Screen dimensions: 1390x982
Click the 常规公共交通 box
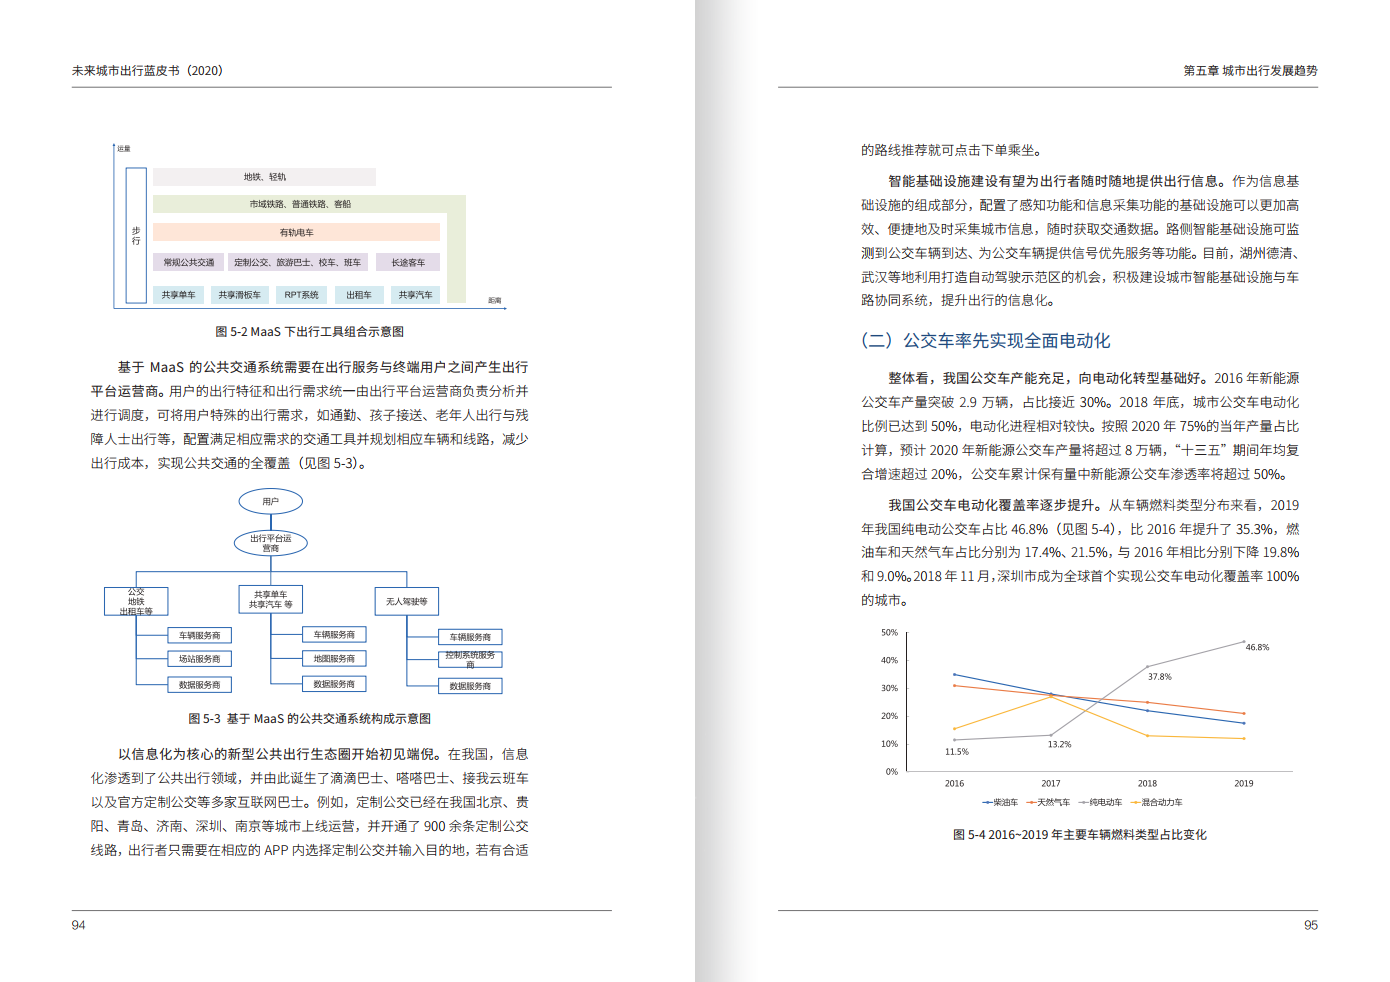point(189,262)
